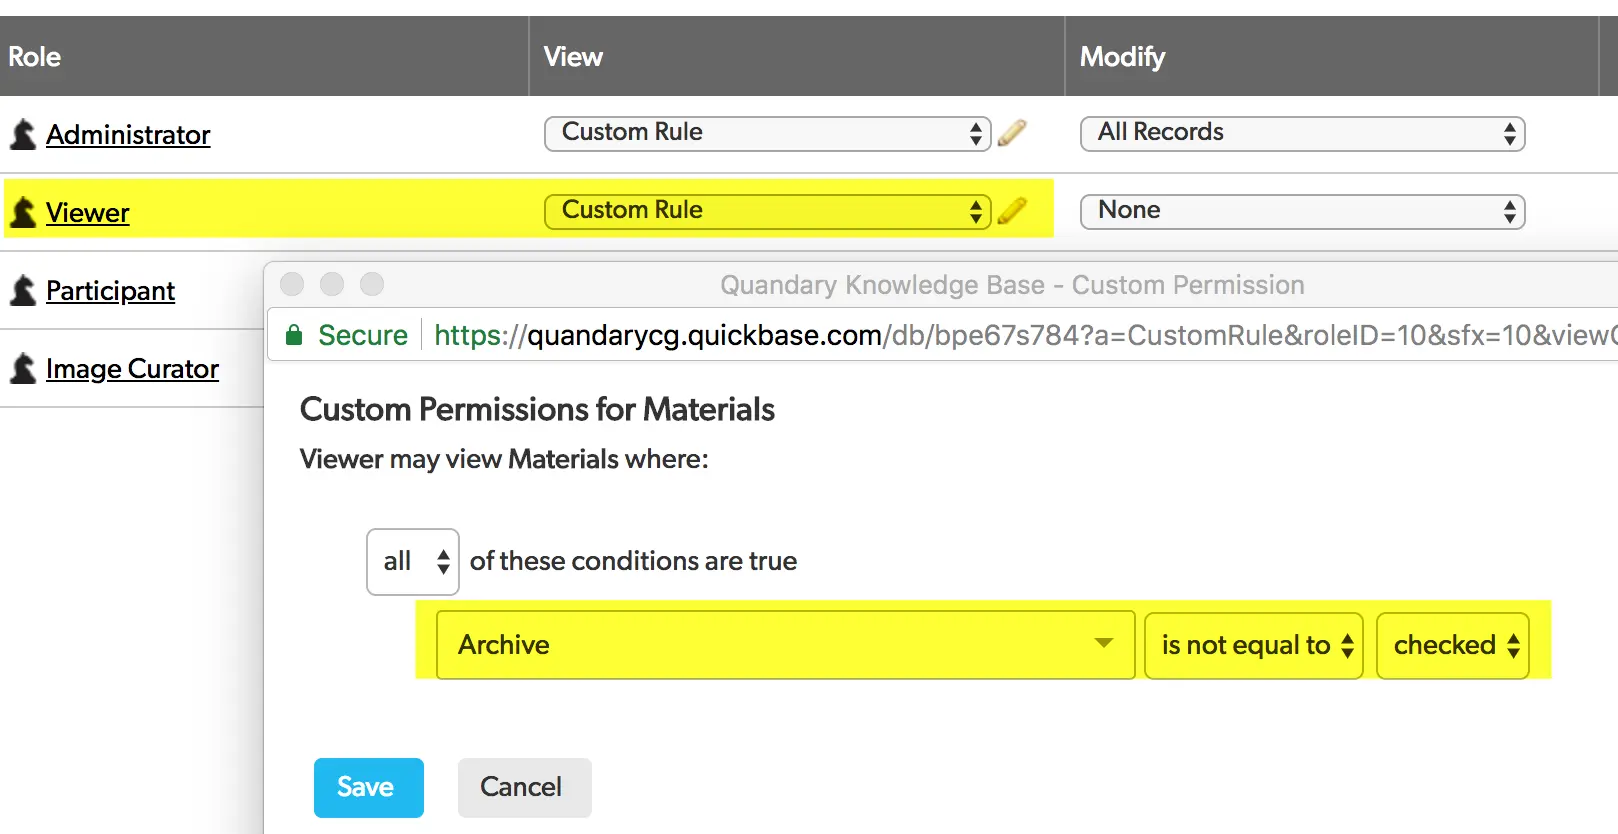Save the custom permission rule
The height and width of the screenshot is (834, 1618).
[369, 788]
